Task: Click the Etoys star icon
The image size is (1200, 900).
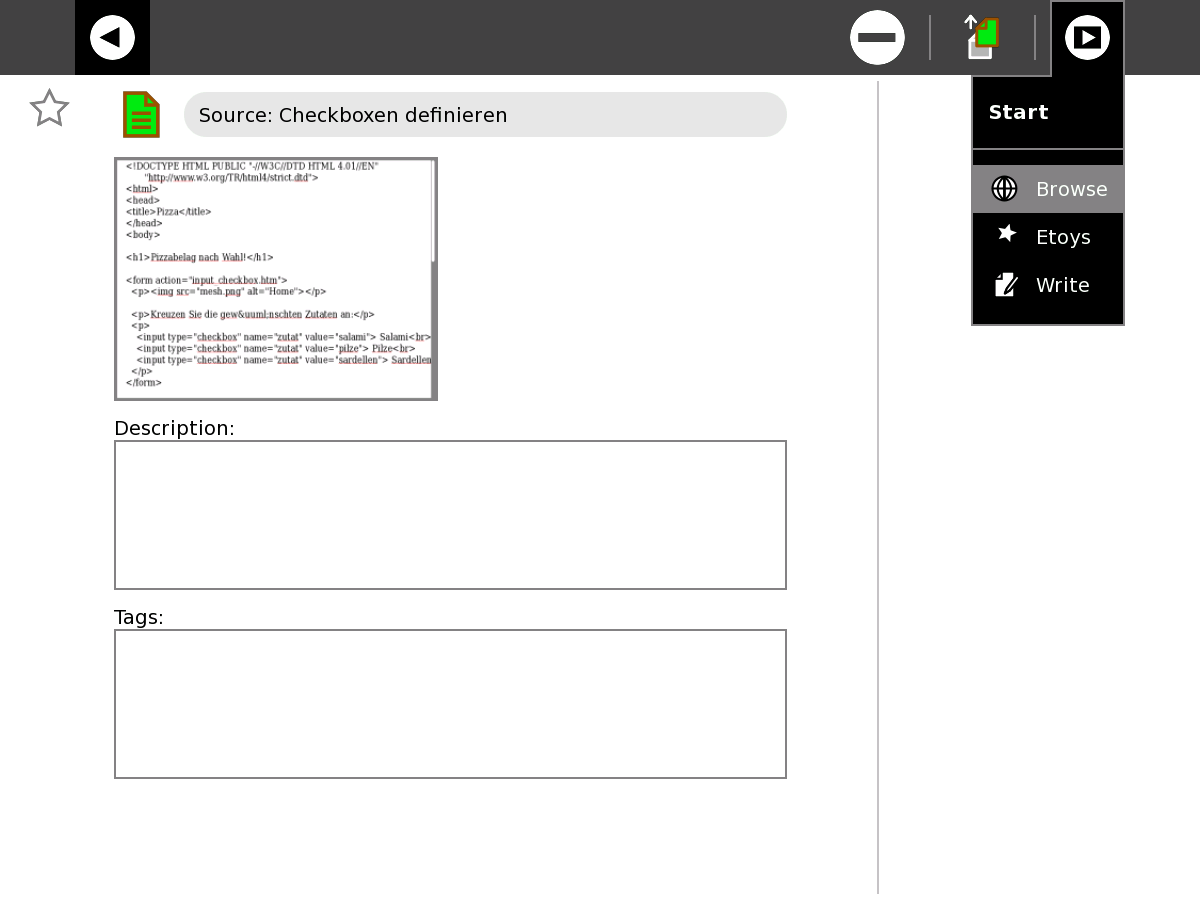Action: pos(1006,234)
